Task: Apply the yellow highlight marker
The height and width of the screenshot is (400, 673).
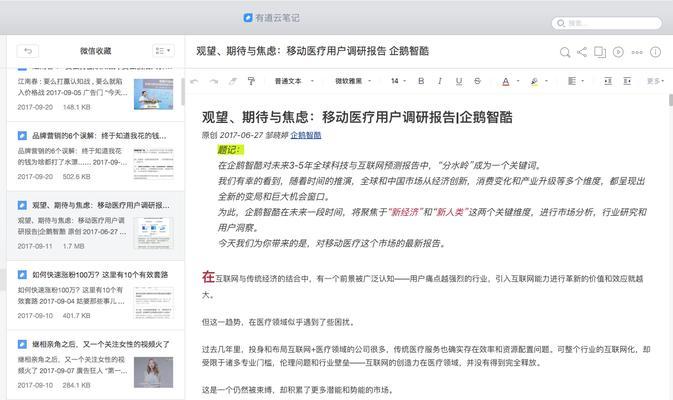Action: pyautogui.click(x=534, y=81)
